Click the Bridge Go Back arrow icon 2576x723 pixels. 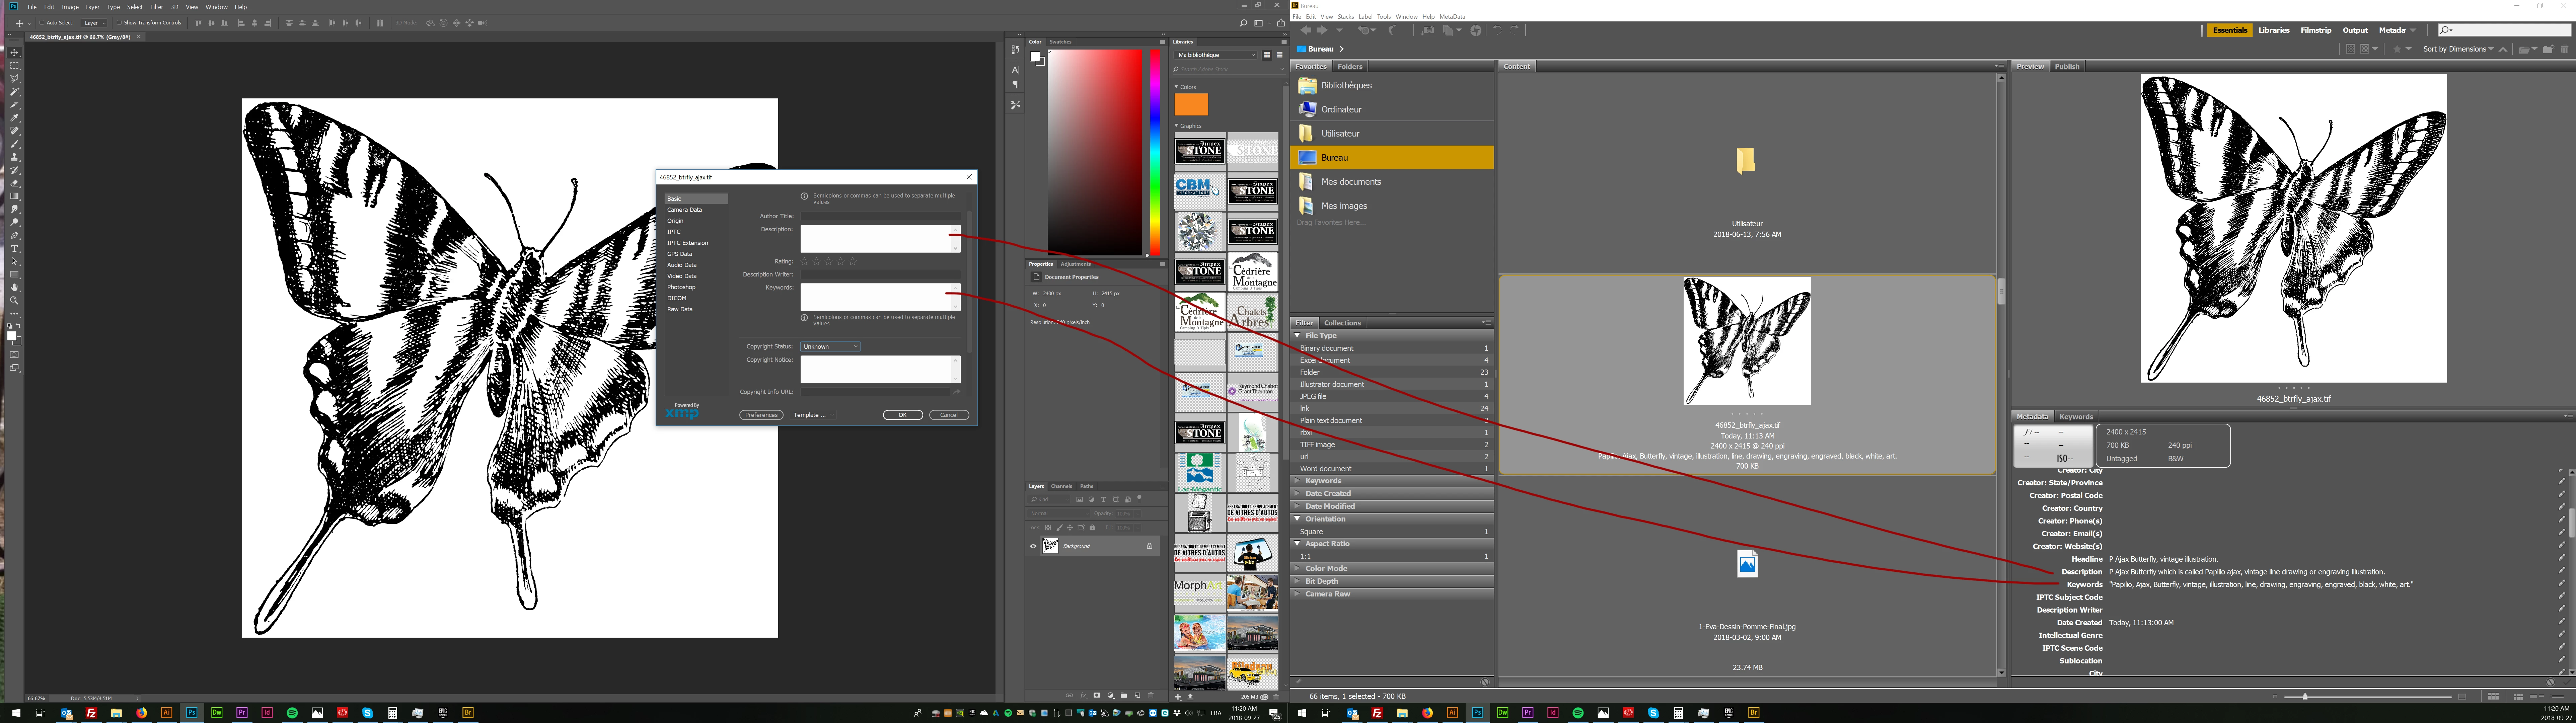[x=1305, y=30]
